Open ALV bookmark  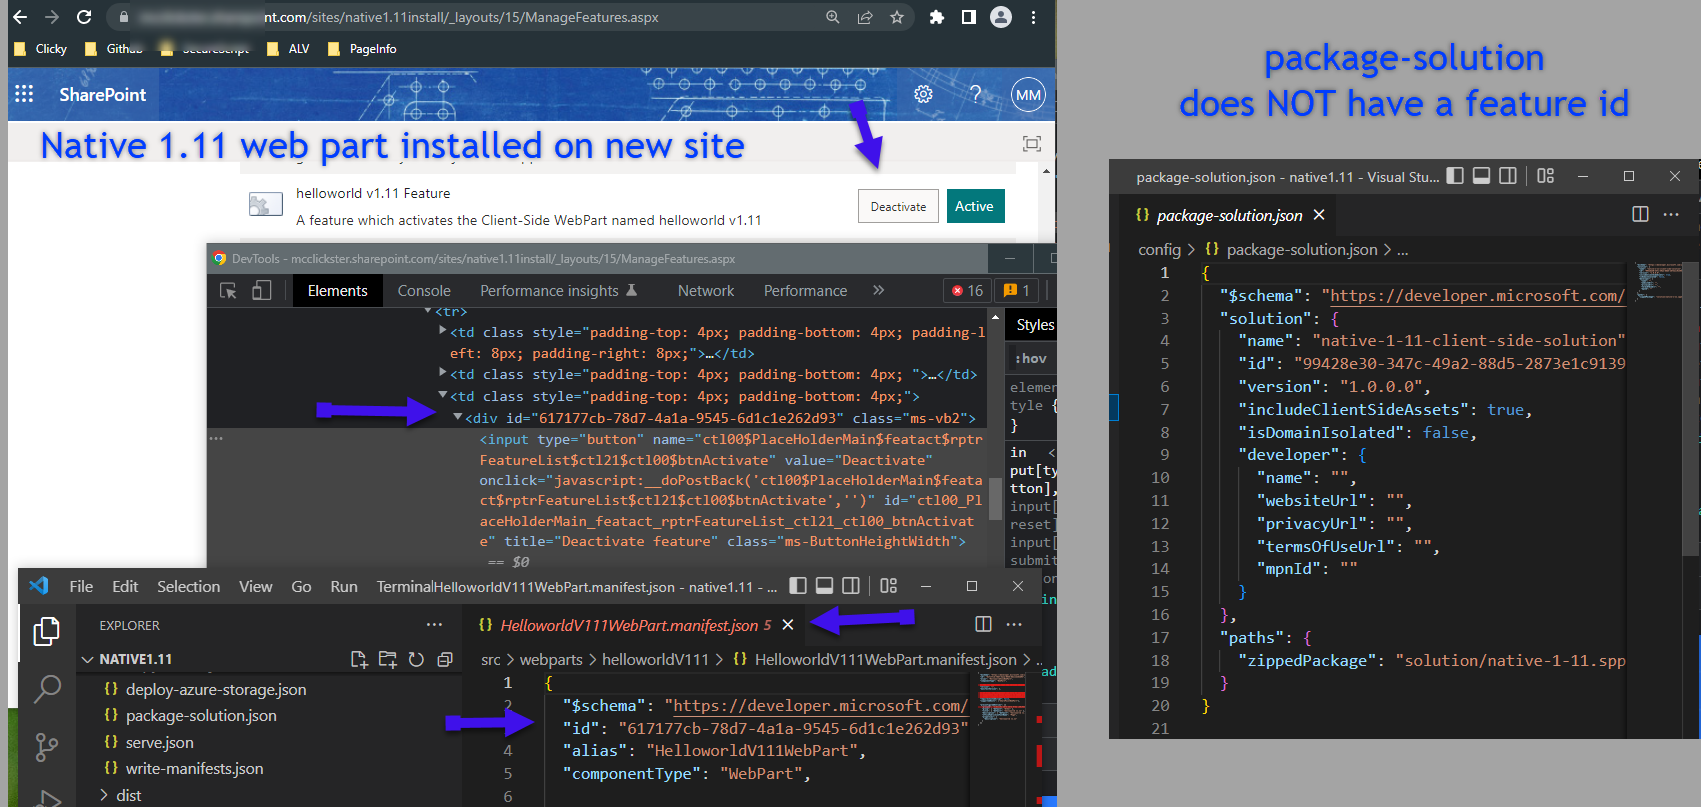(x=289, y=48)
